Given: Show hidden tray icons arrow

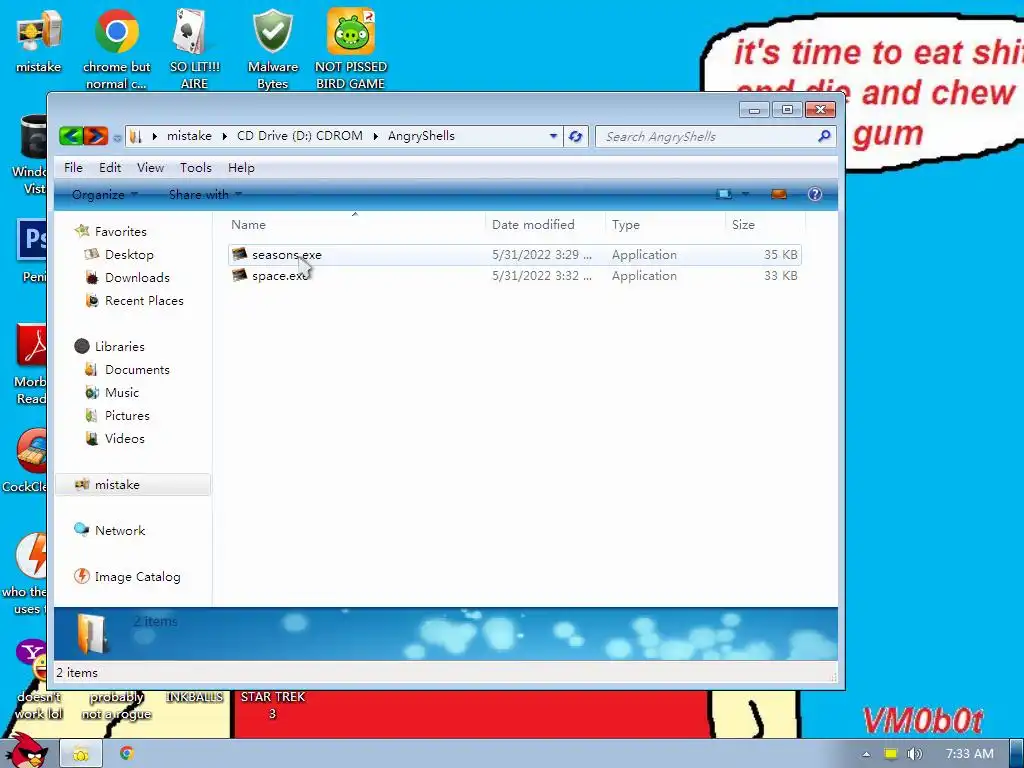Looking at the screenshot, I should (x=867, y=754).
